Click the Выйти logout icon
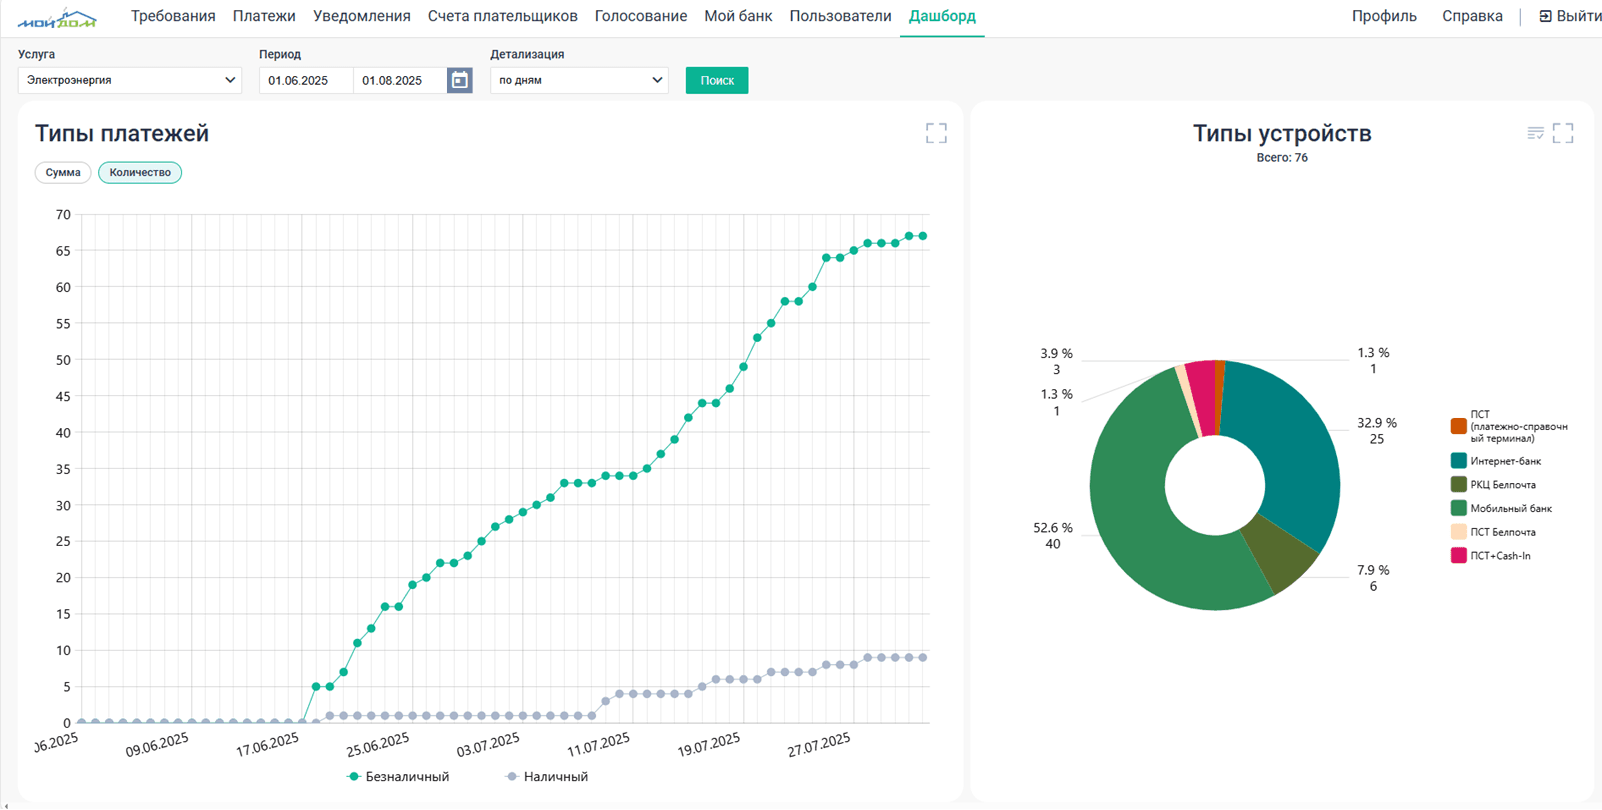 tap(1545, 16)
